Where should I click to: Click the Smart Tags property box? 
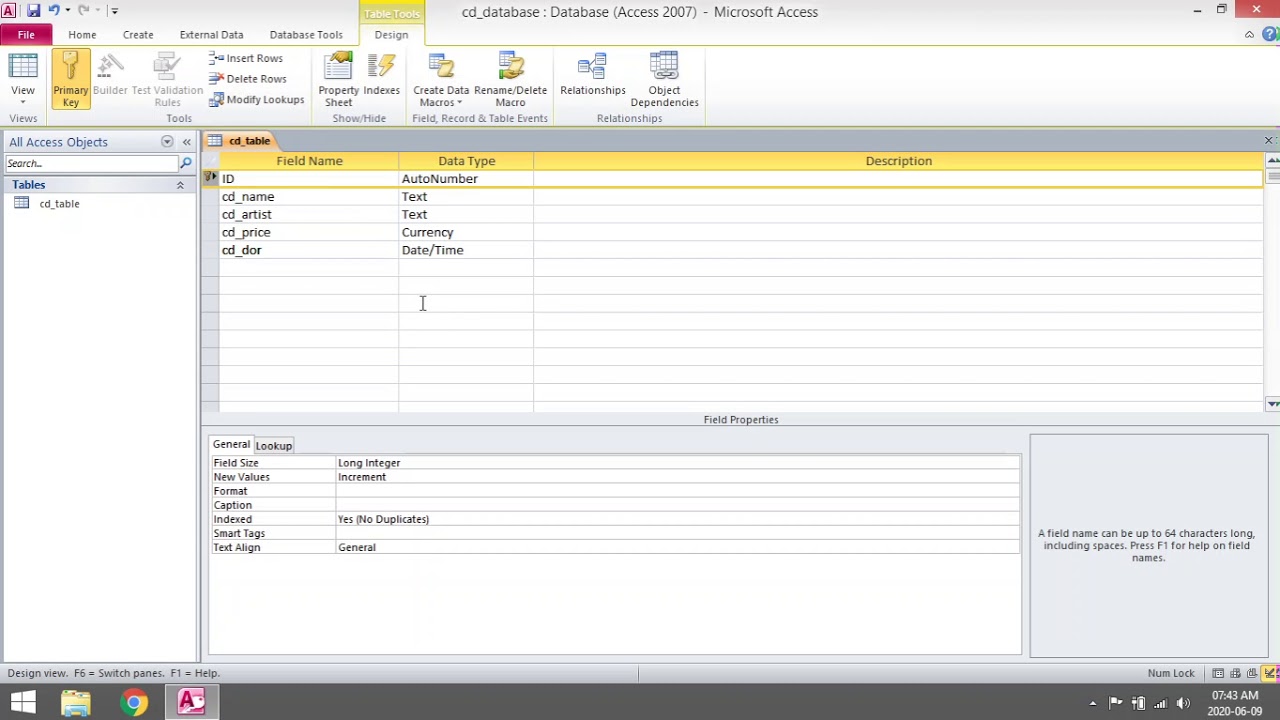point(677,533)
